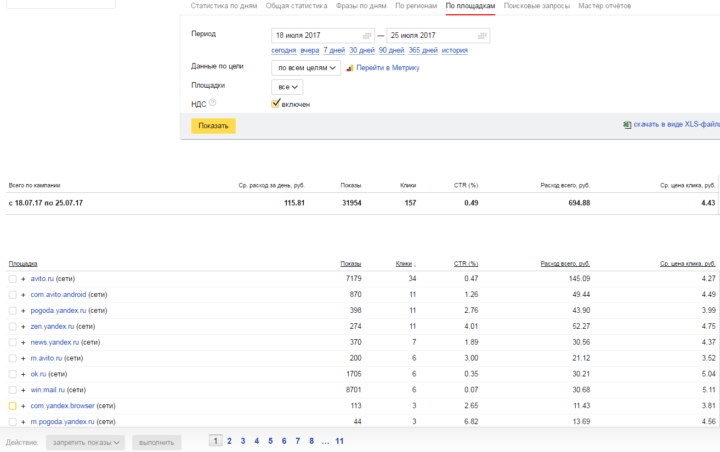720x452 pixels.
Task: Open the Площадки 'все' dropdown
Action: click(287, 87)
